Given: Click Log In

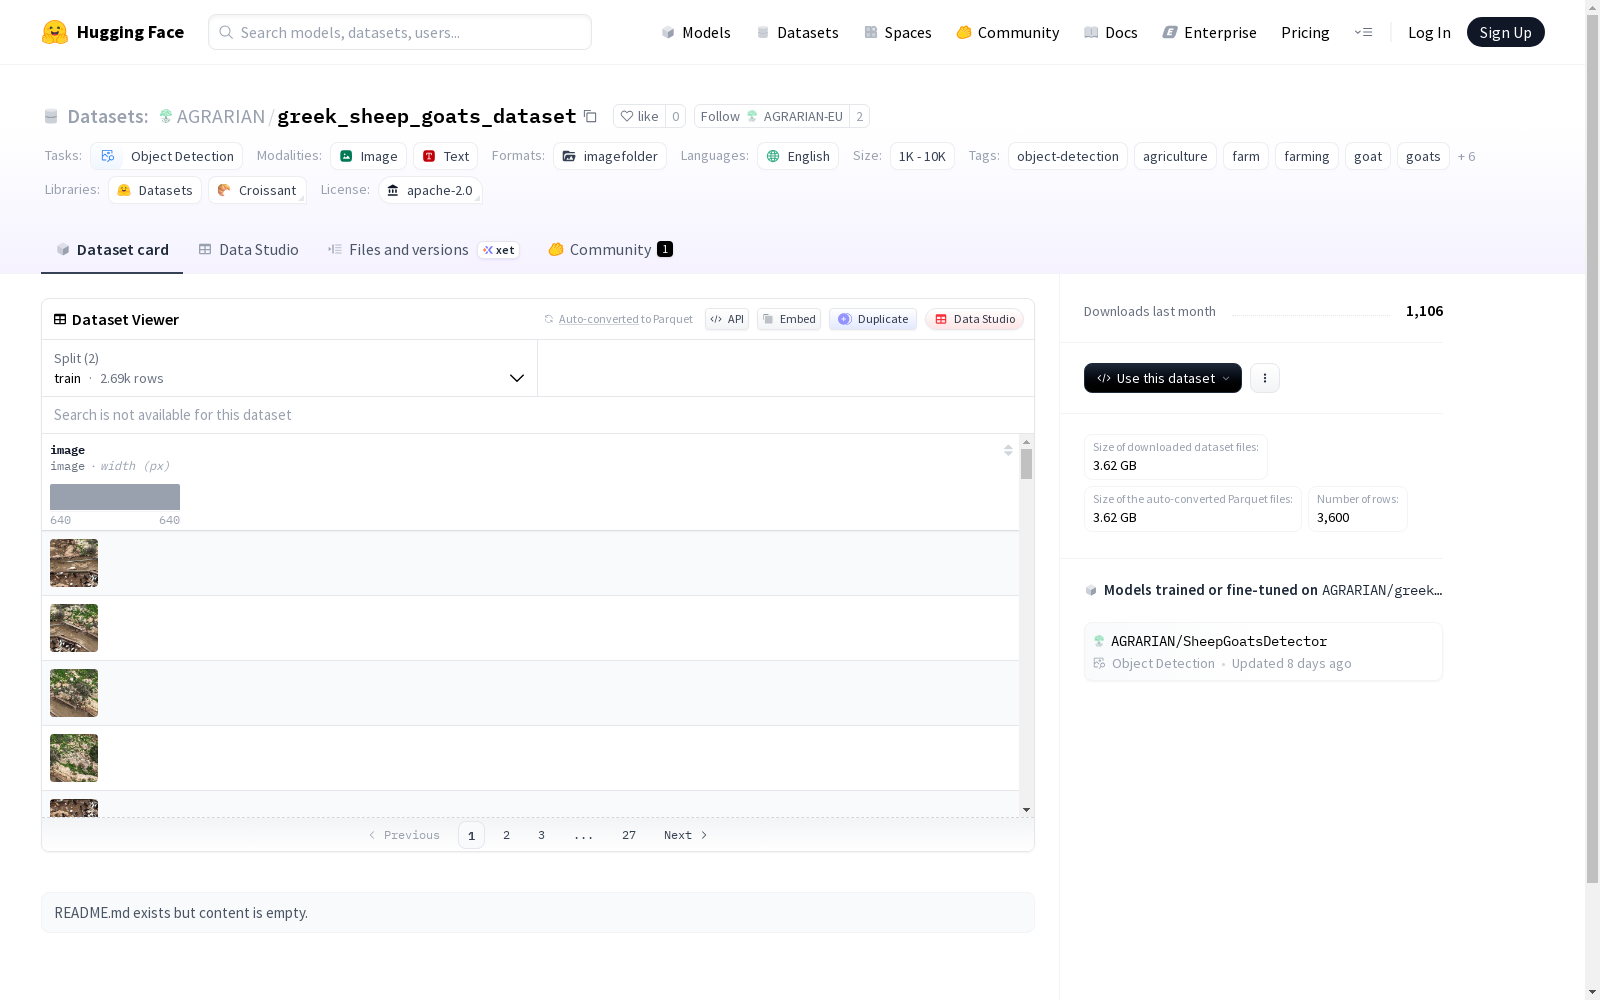Looking at the screenshot, I should tap(1429, 32).
